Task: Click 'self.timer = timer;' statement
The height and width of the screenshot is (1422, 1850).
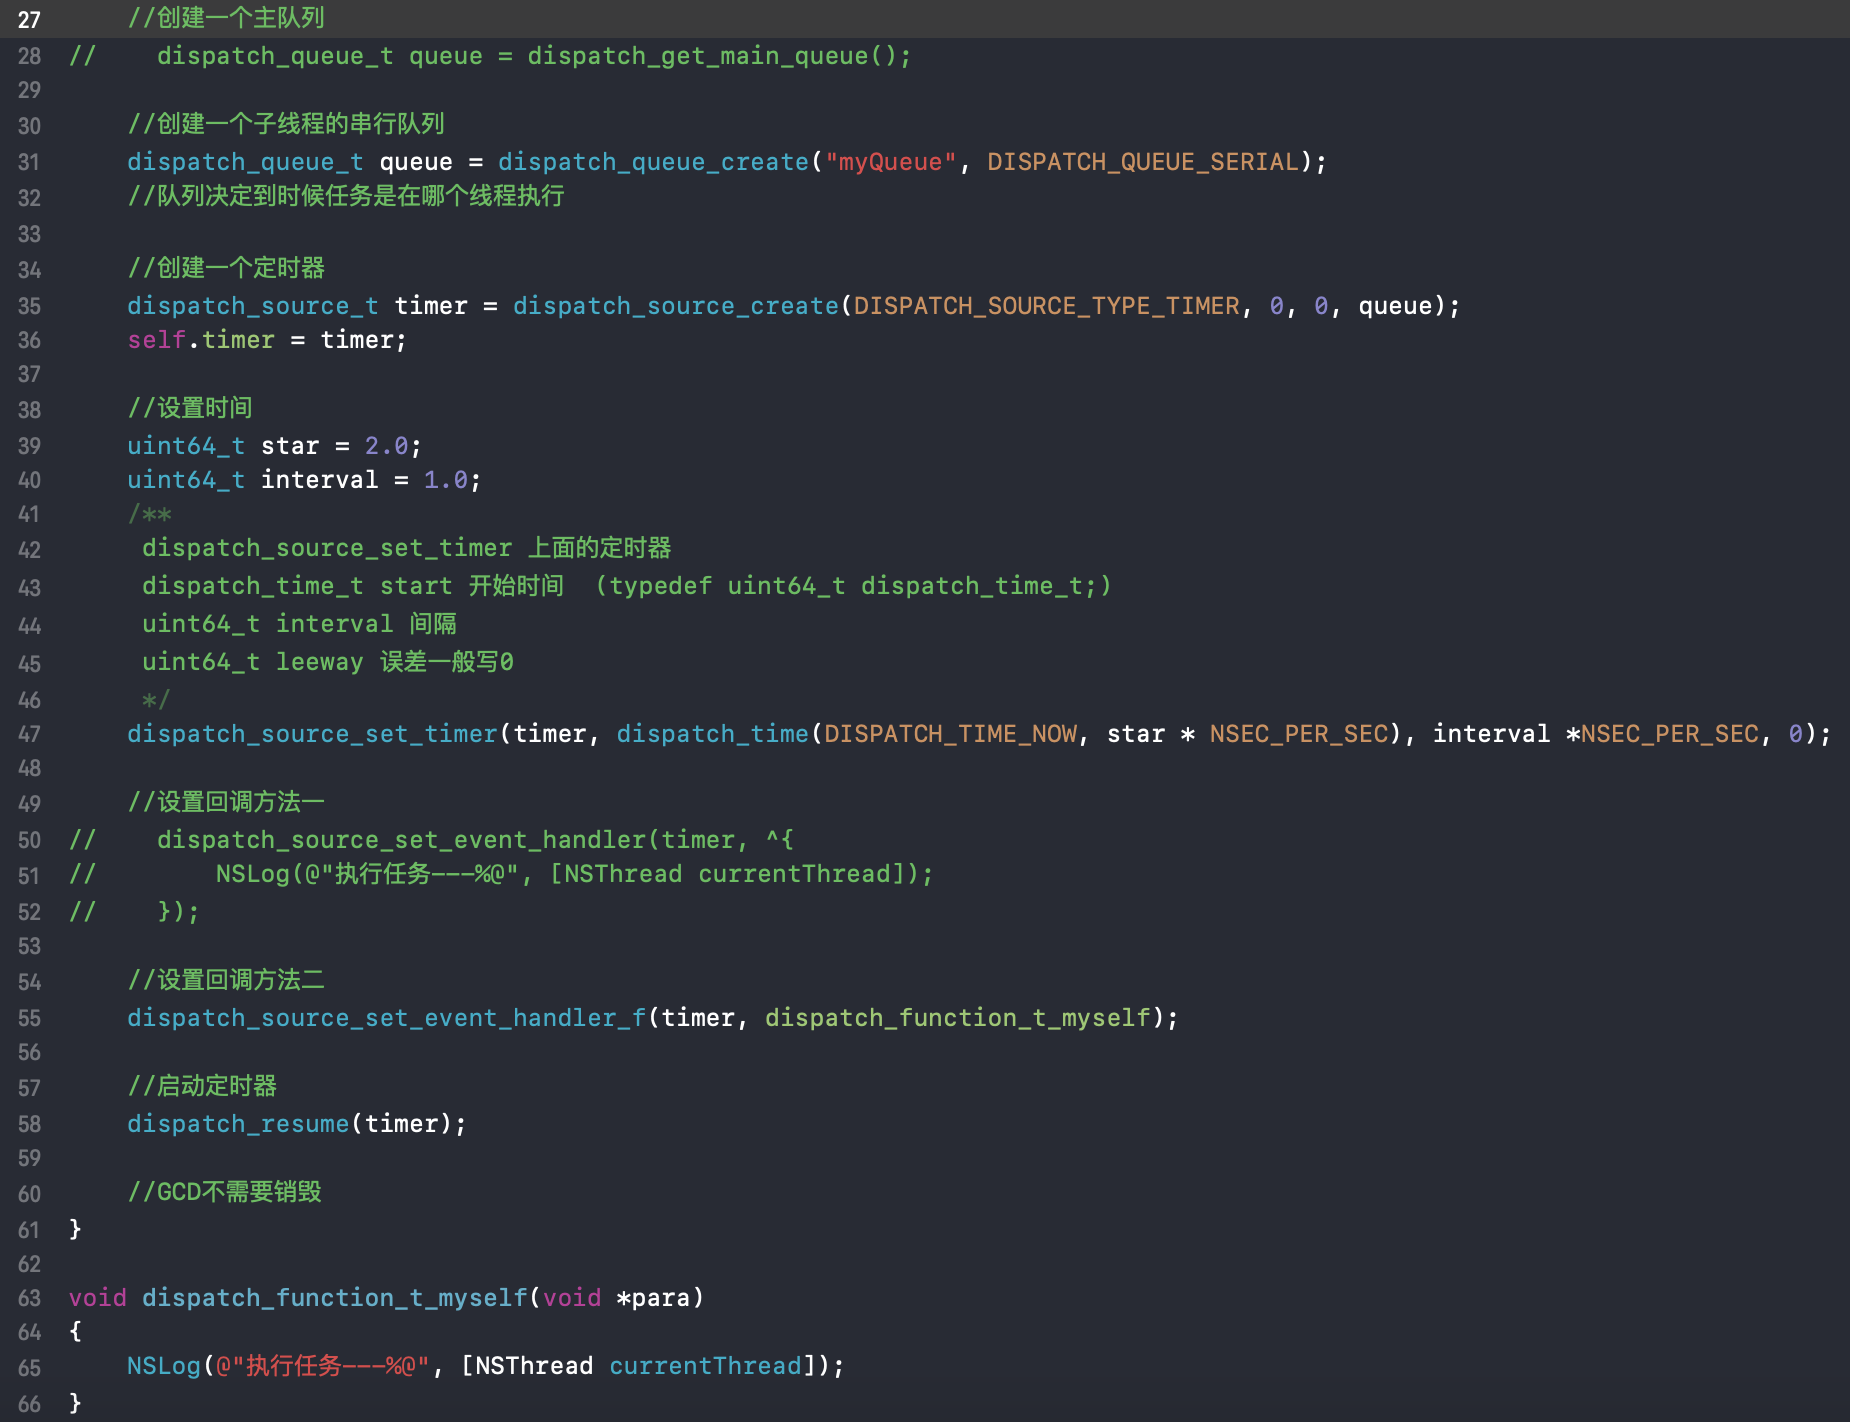Action: coord(267,340)
